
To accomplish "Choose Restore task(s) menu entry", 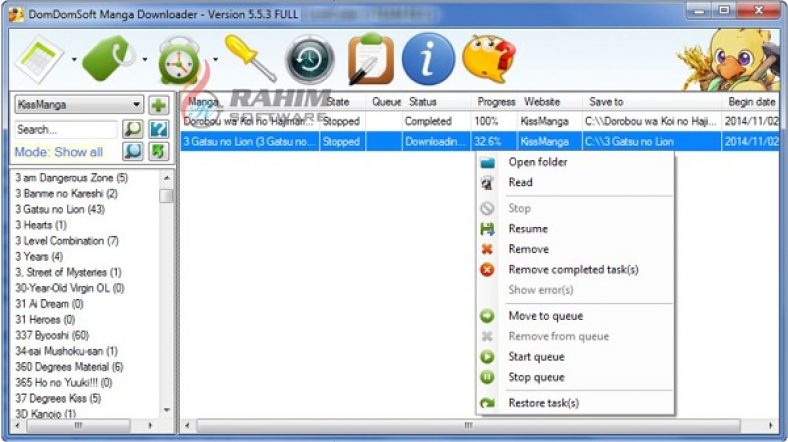I will 543,403.
